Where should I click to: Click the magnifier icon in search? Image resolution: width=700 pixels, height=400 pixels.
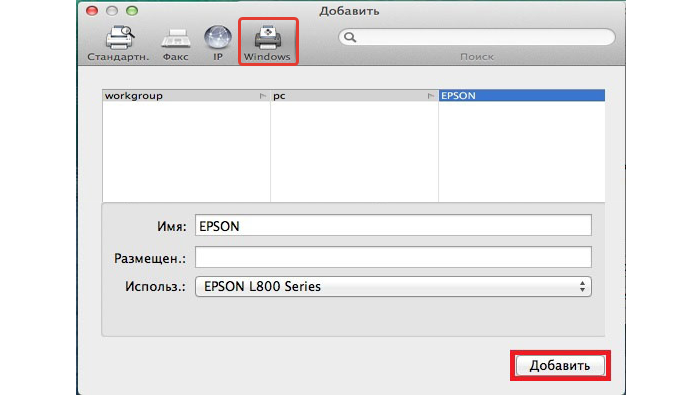[x=350, y=37]
